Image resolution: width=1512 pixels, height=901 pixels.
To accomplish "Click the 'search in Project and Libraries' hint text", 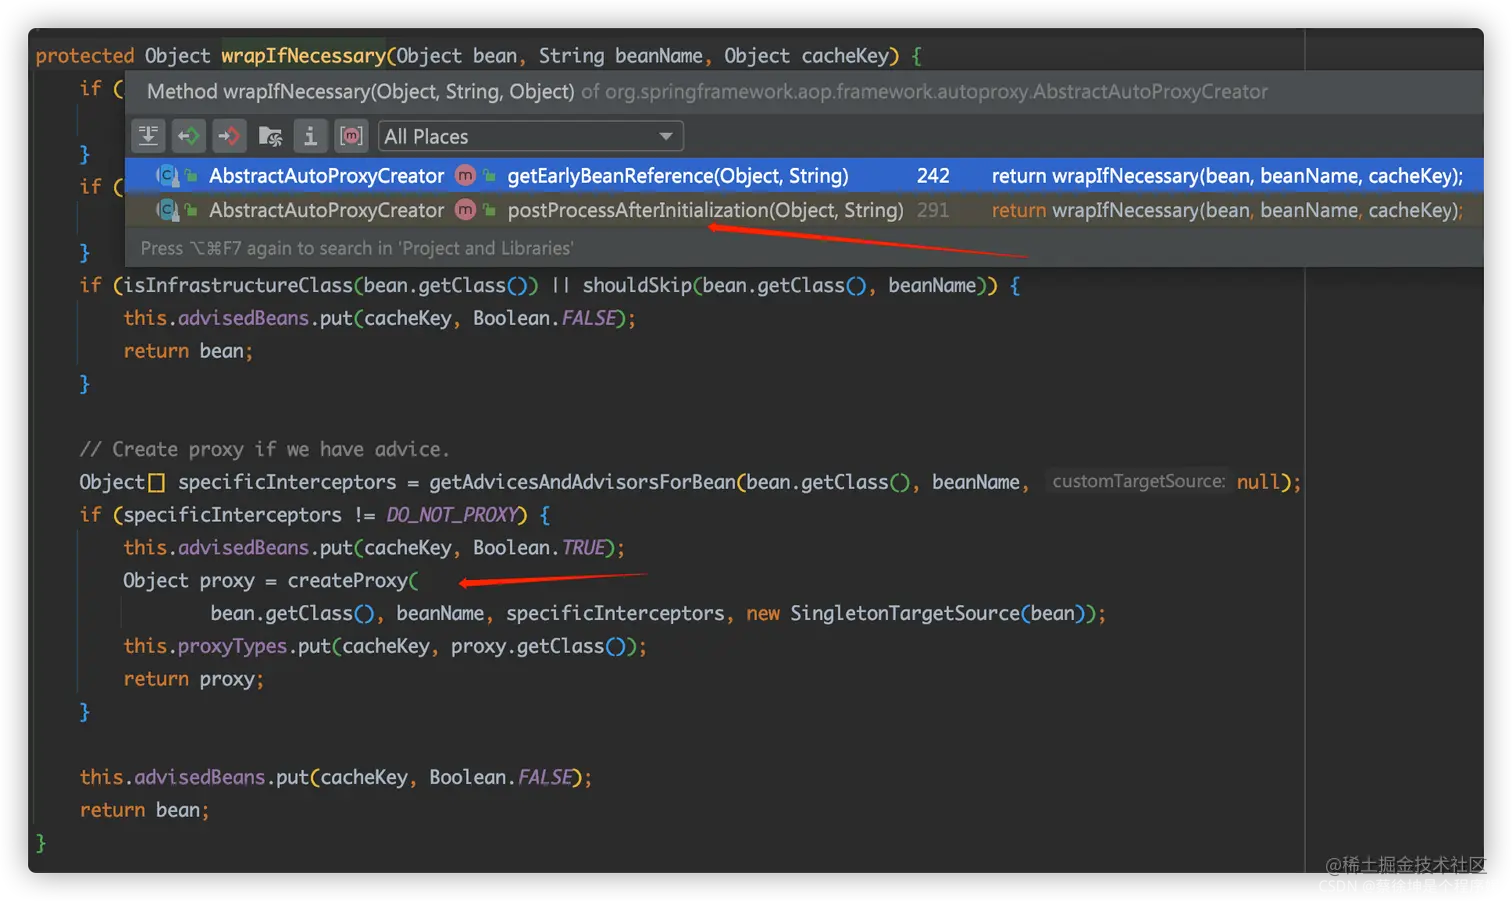I will click(357, 248).
